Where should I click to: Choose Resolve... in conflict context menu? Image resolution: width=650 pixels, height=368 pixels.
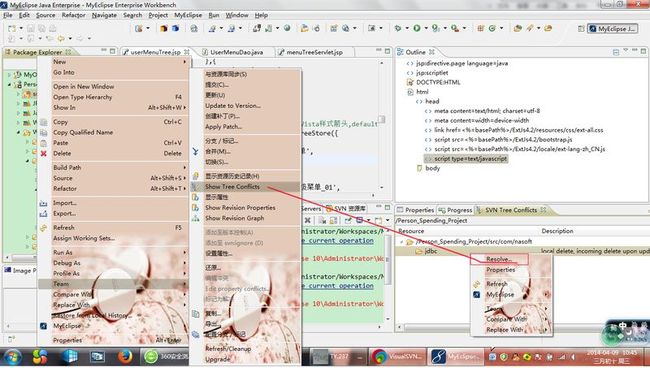click(x=500, y=259)
